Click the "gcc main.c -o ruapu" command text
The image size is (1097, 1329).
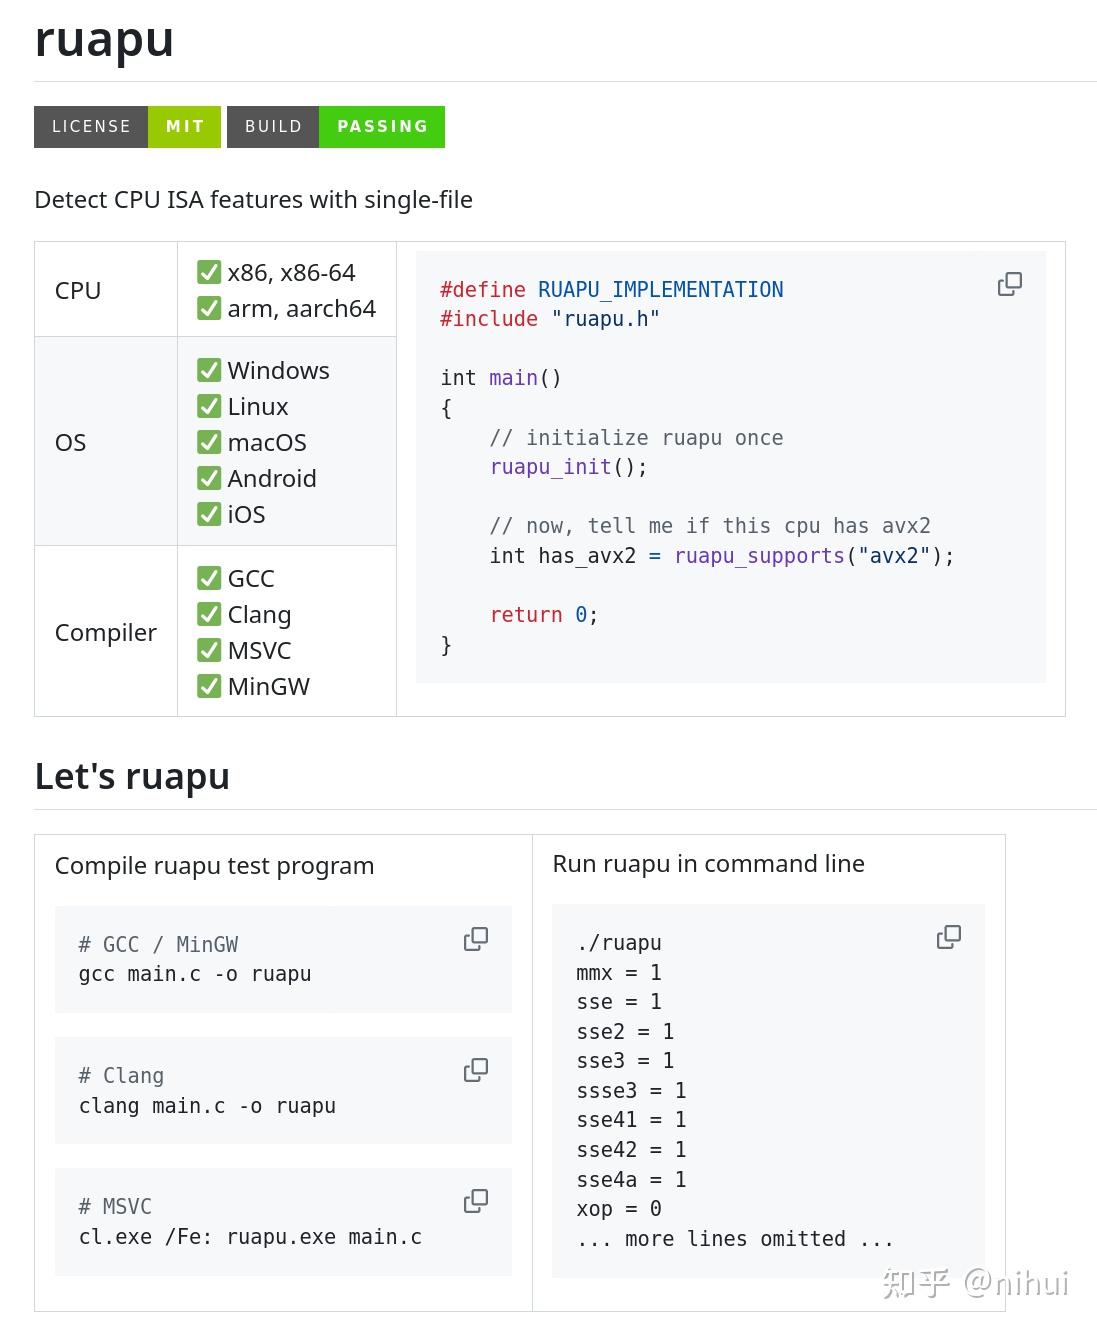[195, 974]
